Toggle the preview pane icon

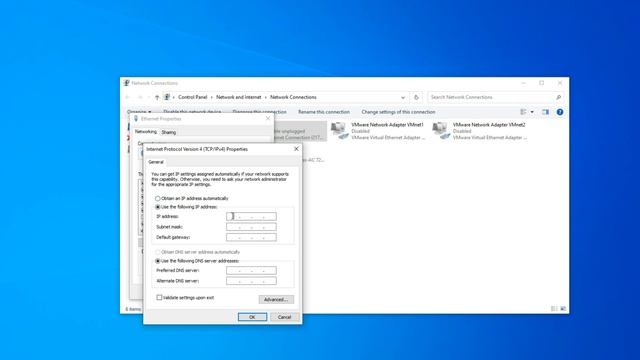coord(545,112)
